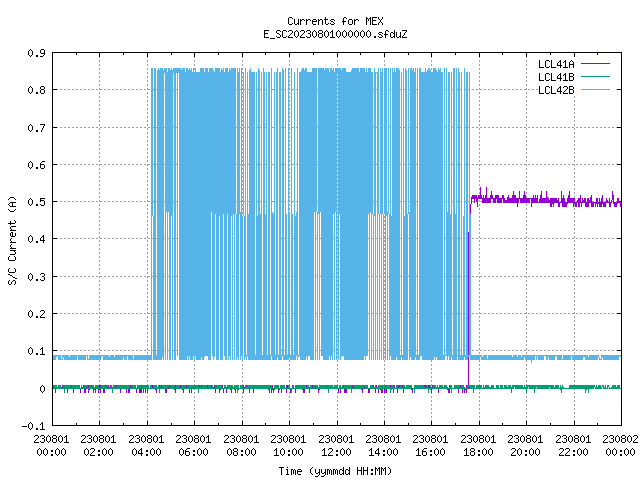The height and width of the screenshot is (480, 640).
Task: Click the 230801 08:00 x-axis tick label
Action: [x=241, y=446]
